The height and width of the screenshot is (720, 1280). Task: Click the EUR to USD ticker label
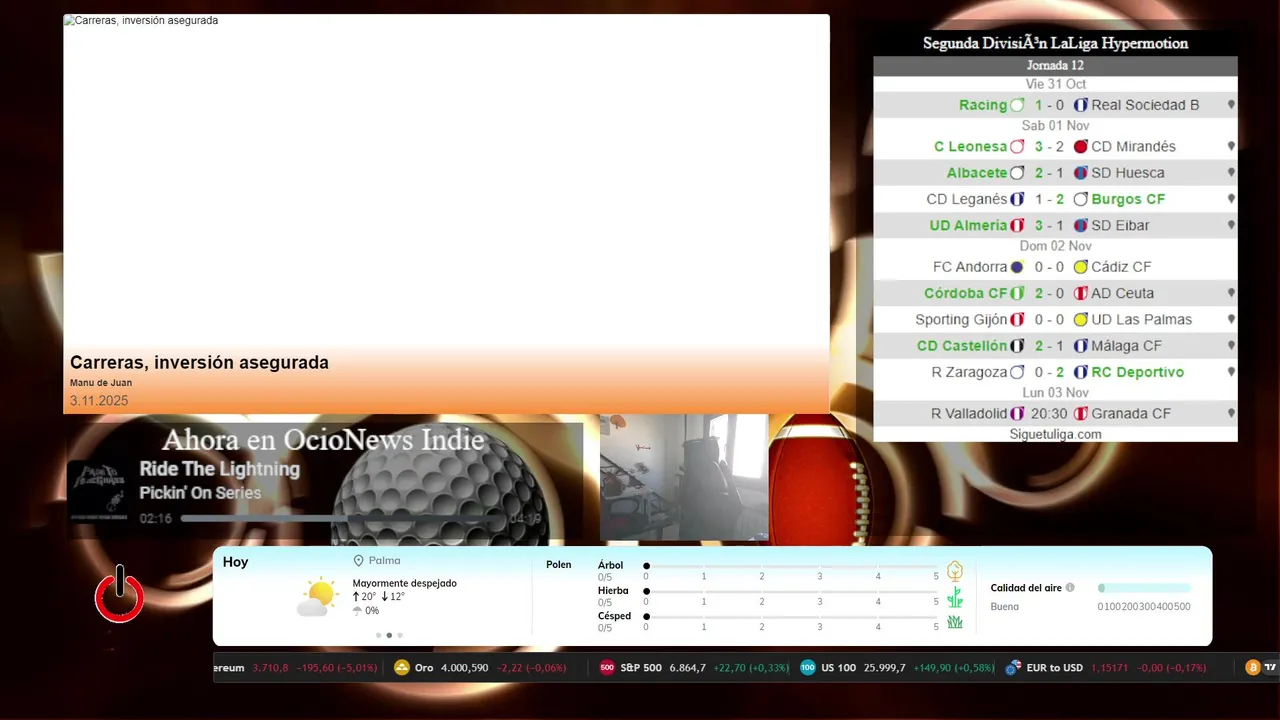[1054, 668]
